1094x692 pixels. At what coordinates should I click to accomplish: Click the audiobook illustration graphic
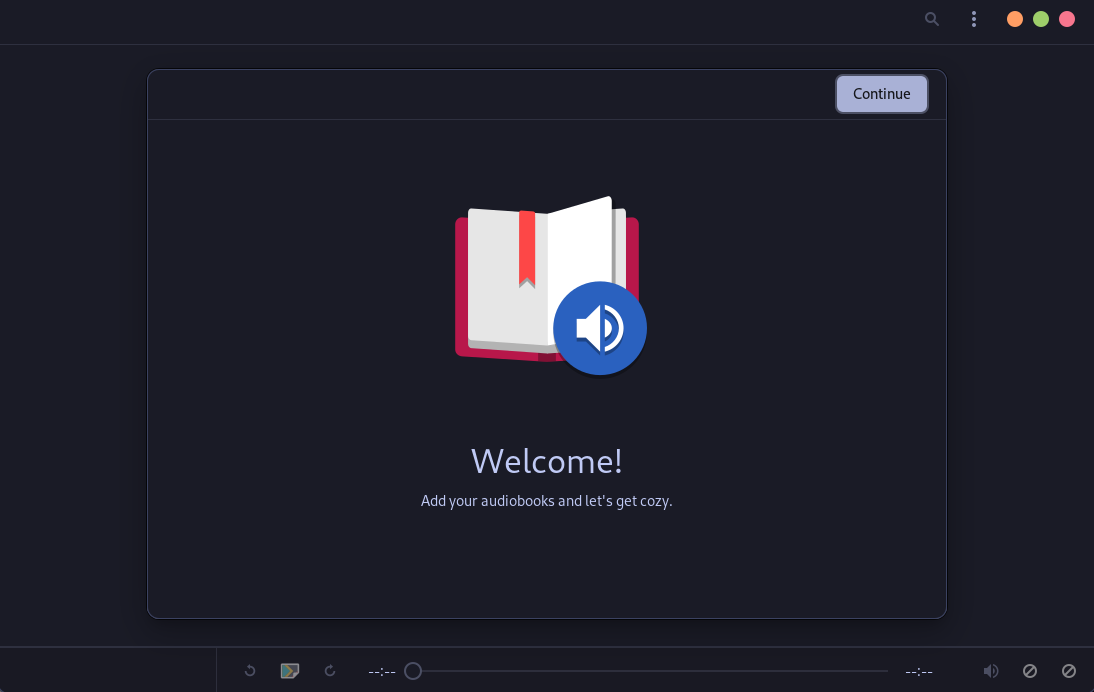point(546,280)
